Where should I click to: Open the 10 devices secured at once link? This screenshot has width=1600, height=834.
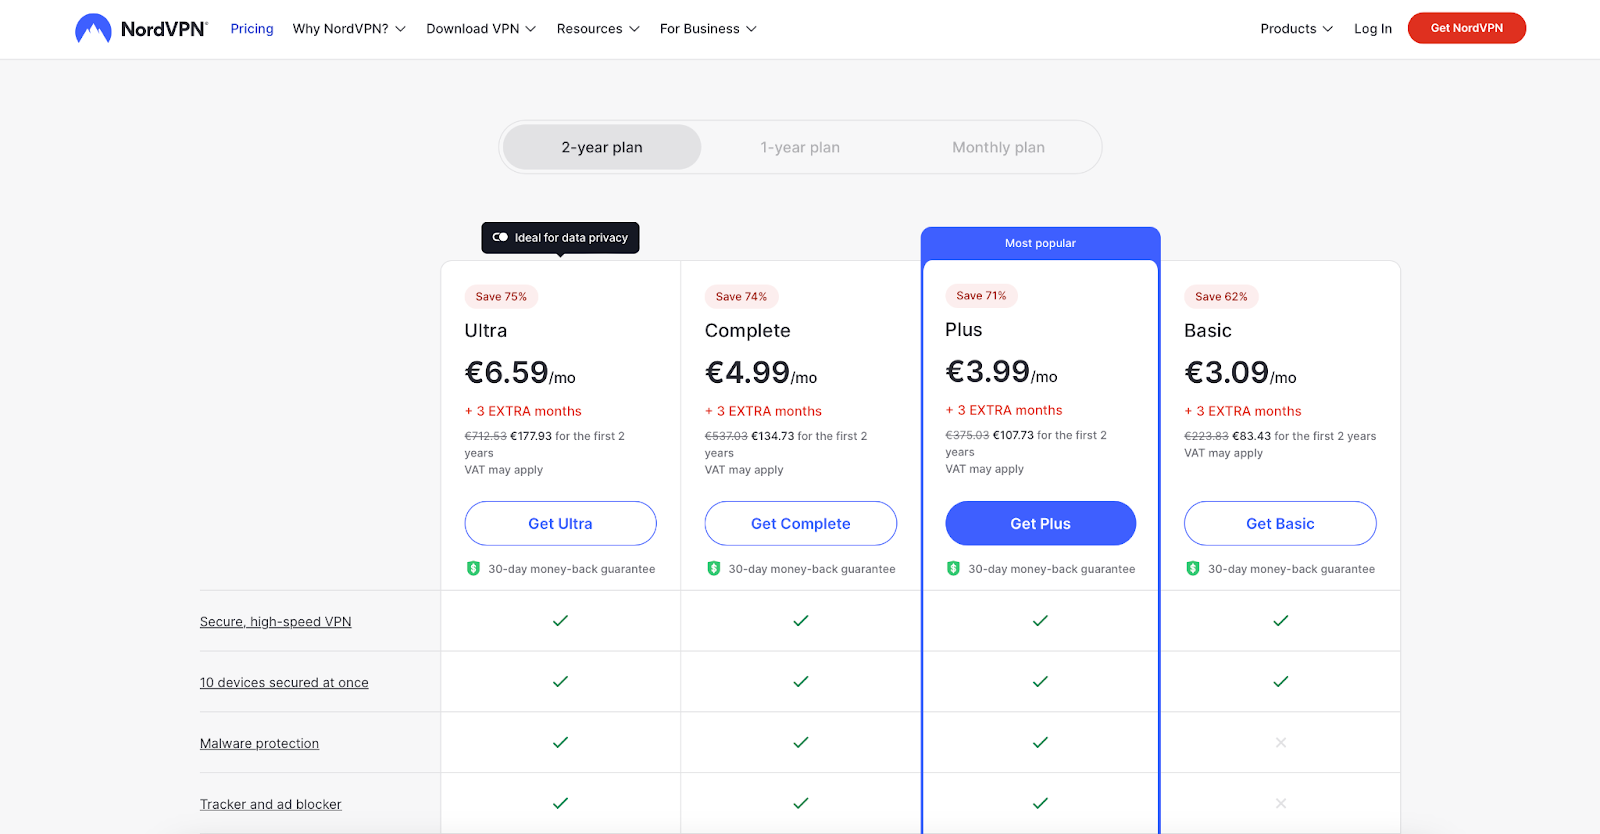tap(284, 683)
